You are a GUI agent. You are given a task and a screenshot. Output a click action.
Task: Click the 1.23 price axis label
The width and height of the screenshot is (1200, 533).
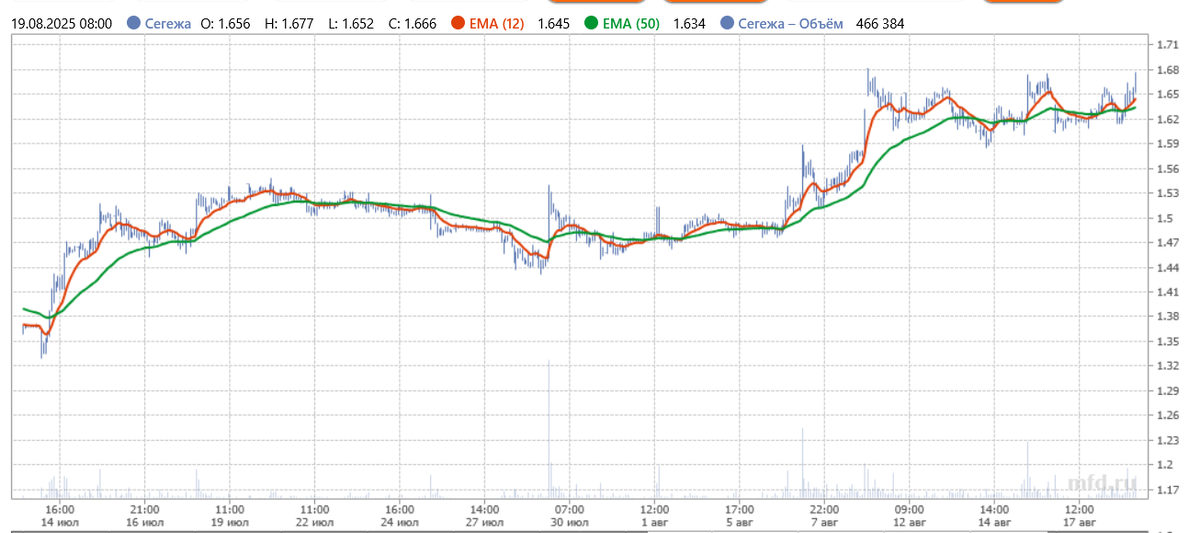click(1166, 440)
